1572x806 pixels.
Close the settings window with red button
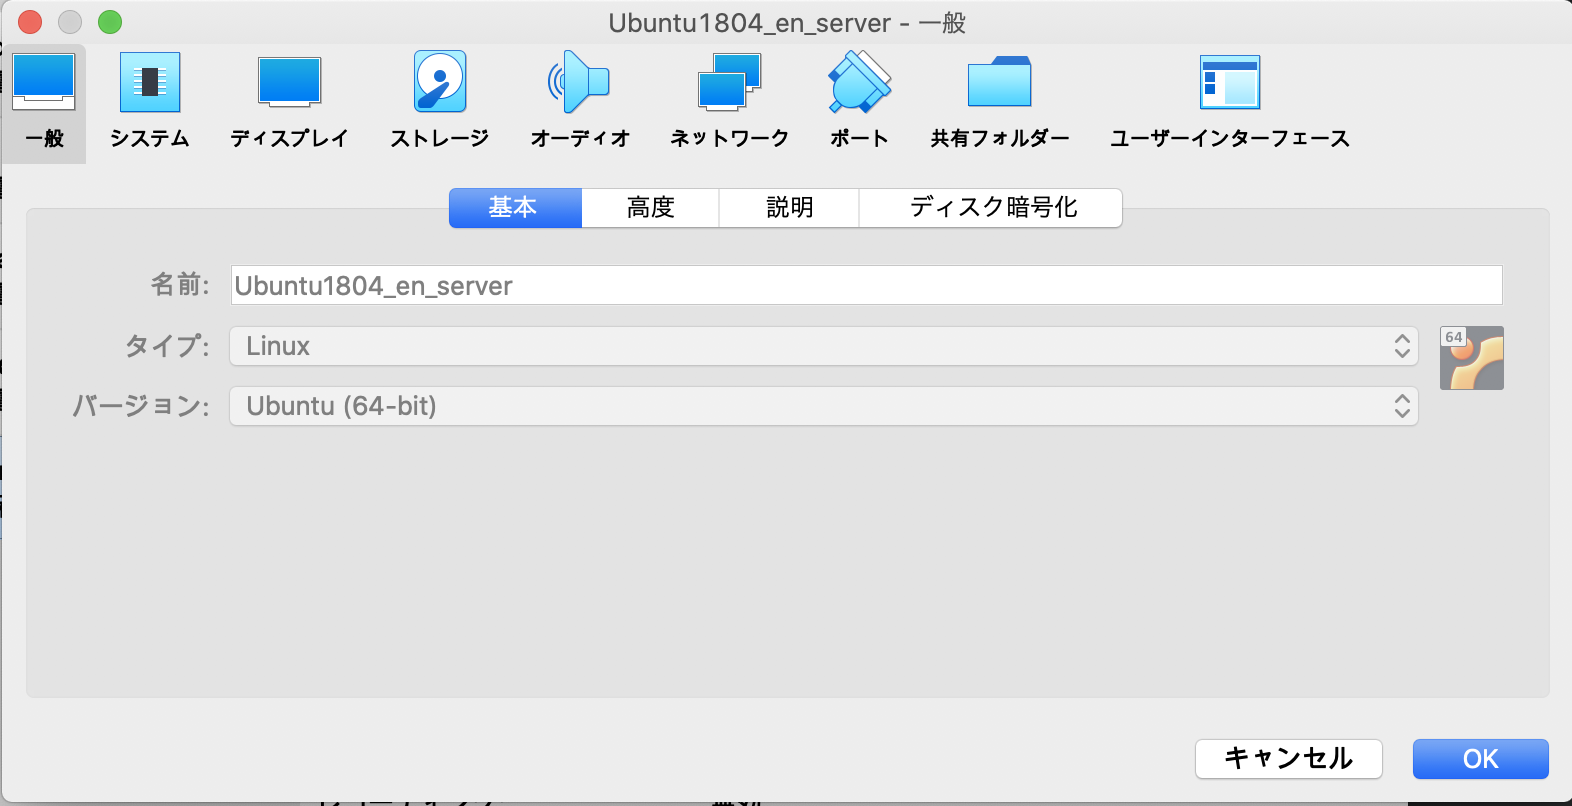[30, 22]
